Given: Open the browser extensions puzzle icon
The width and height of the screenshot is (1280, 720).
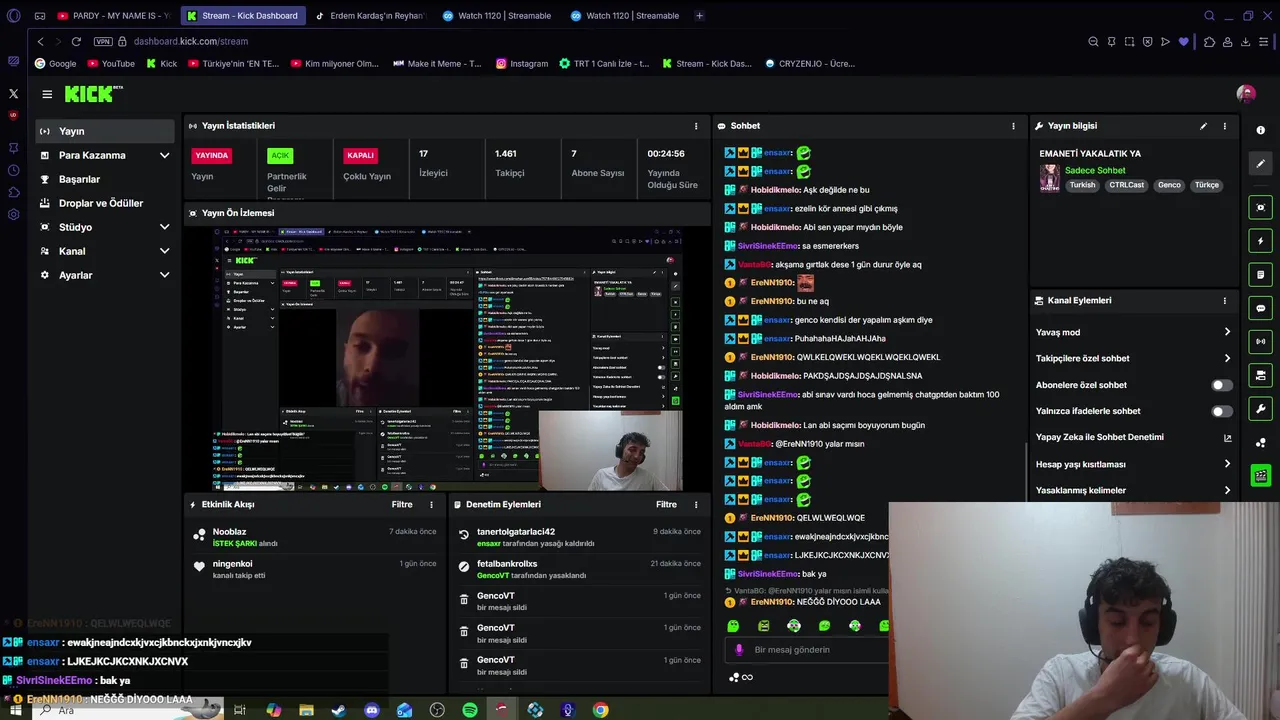Looking at the screenshot, I should click(x=1209, y=41).
